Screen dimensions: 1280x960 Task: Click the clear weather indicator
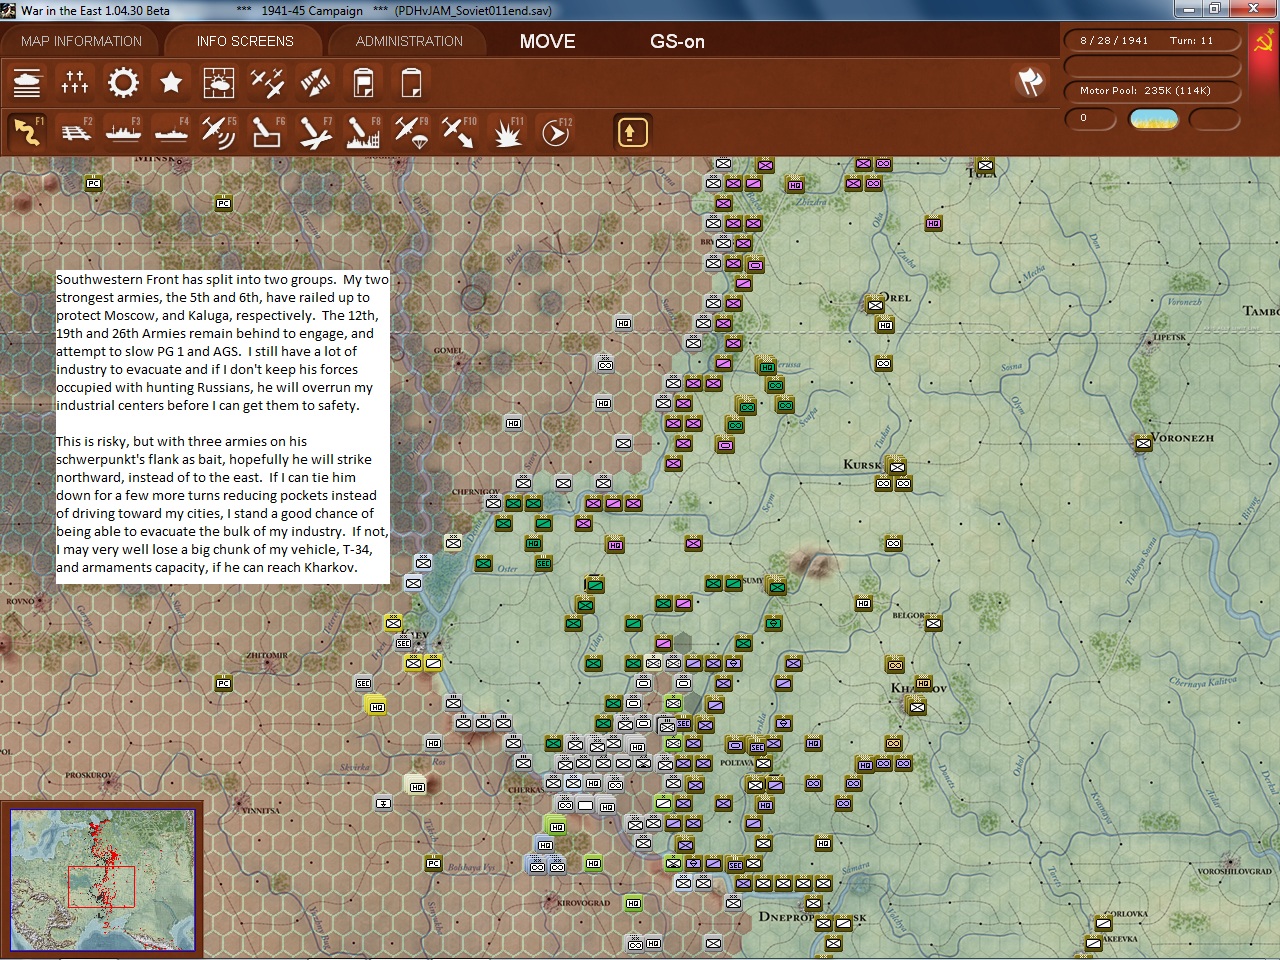[x=1153, y=119]
